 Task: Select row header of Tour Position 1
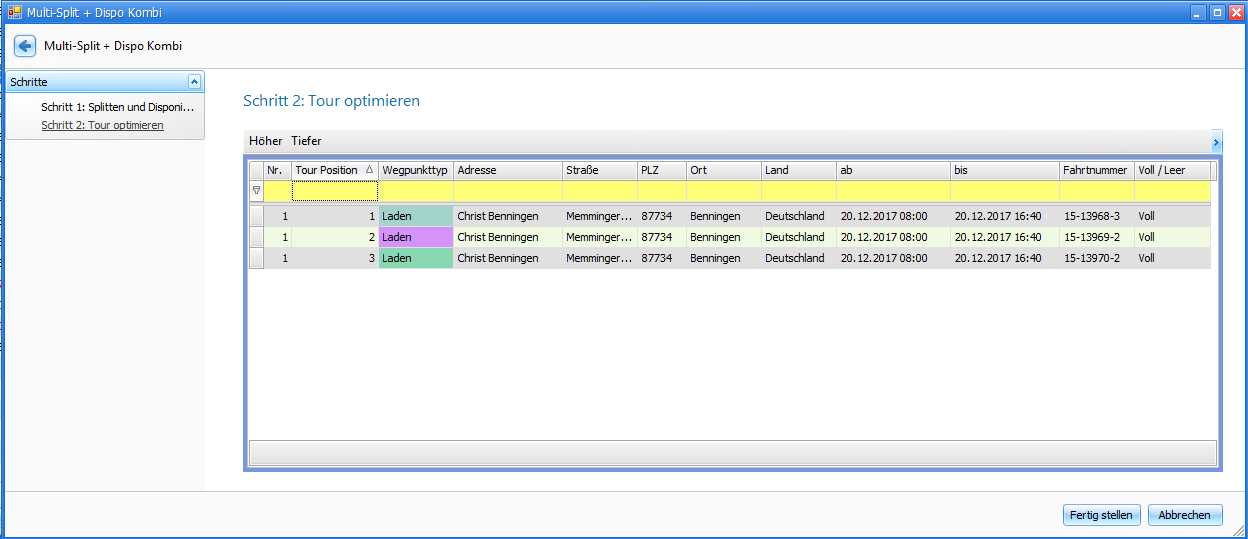coord(257,216)
